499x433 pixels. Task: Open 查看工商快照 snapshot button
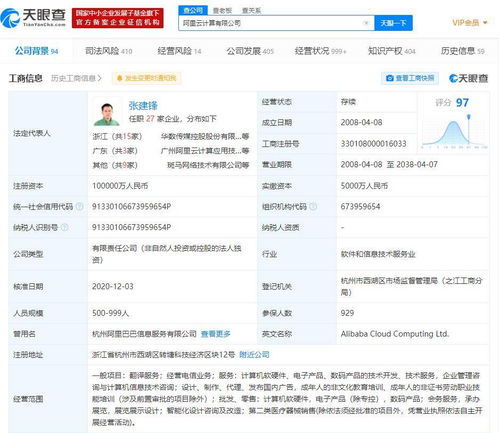410,78
